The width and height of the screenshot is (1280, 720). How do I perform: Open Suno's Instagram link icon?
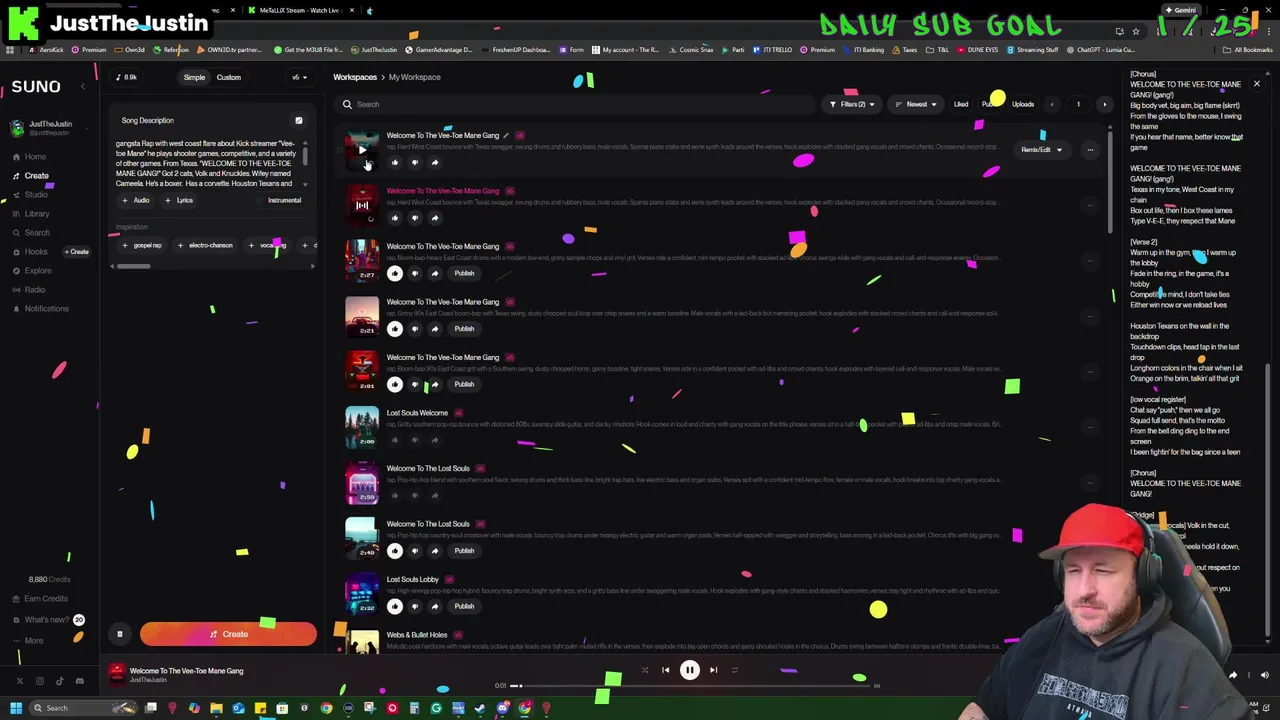pos(39,681)
